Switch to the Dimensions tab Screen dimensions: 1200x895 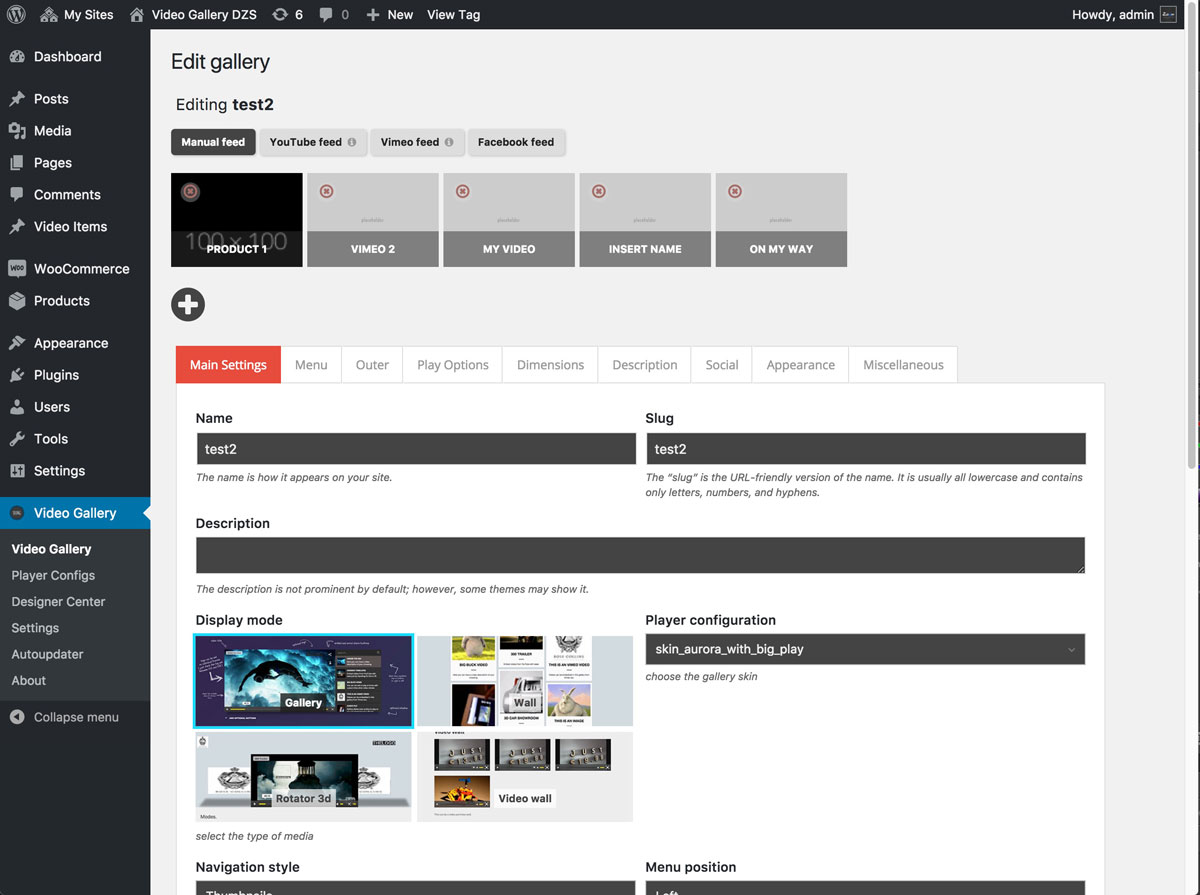coord(549,364)
